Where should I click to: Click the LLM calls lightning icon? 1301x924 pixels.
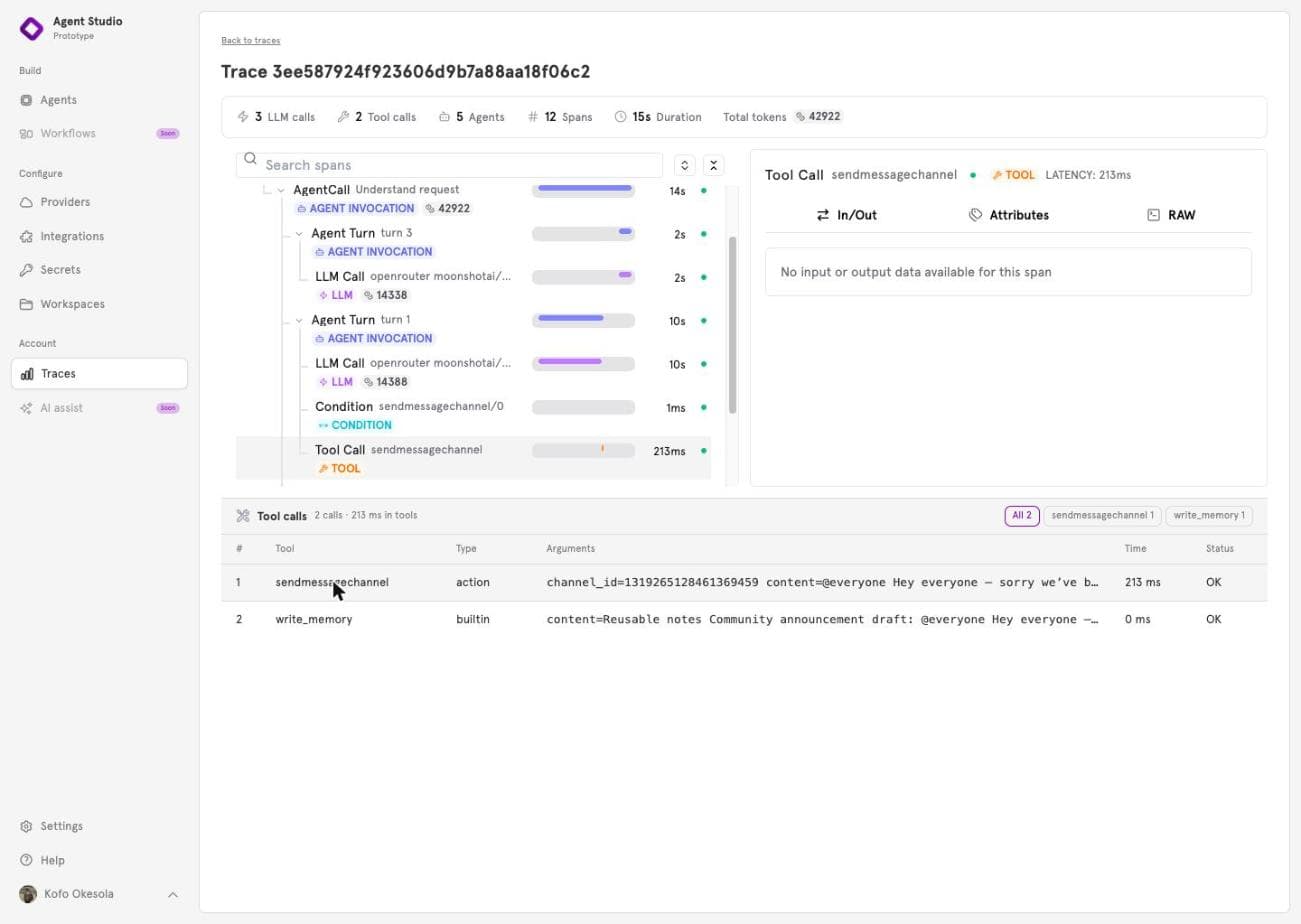tap(243, 117)
